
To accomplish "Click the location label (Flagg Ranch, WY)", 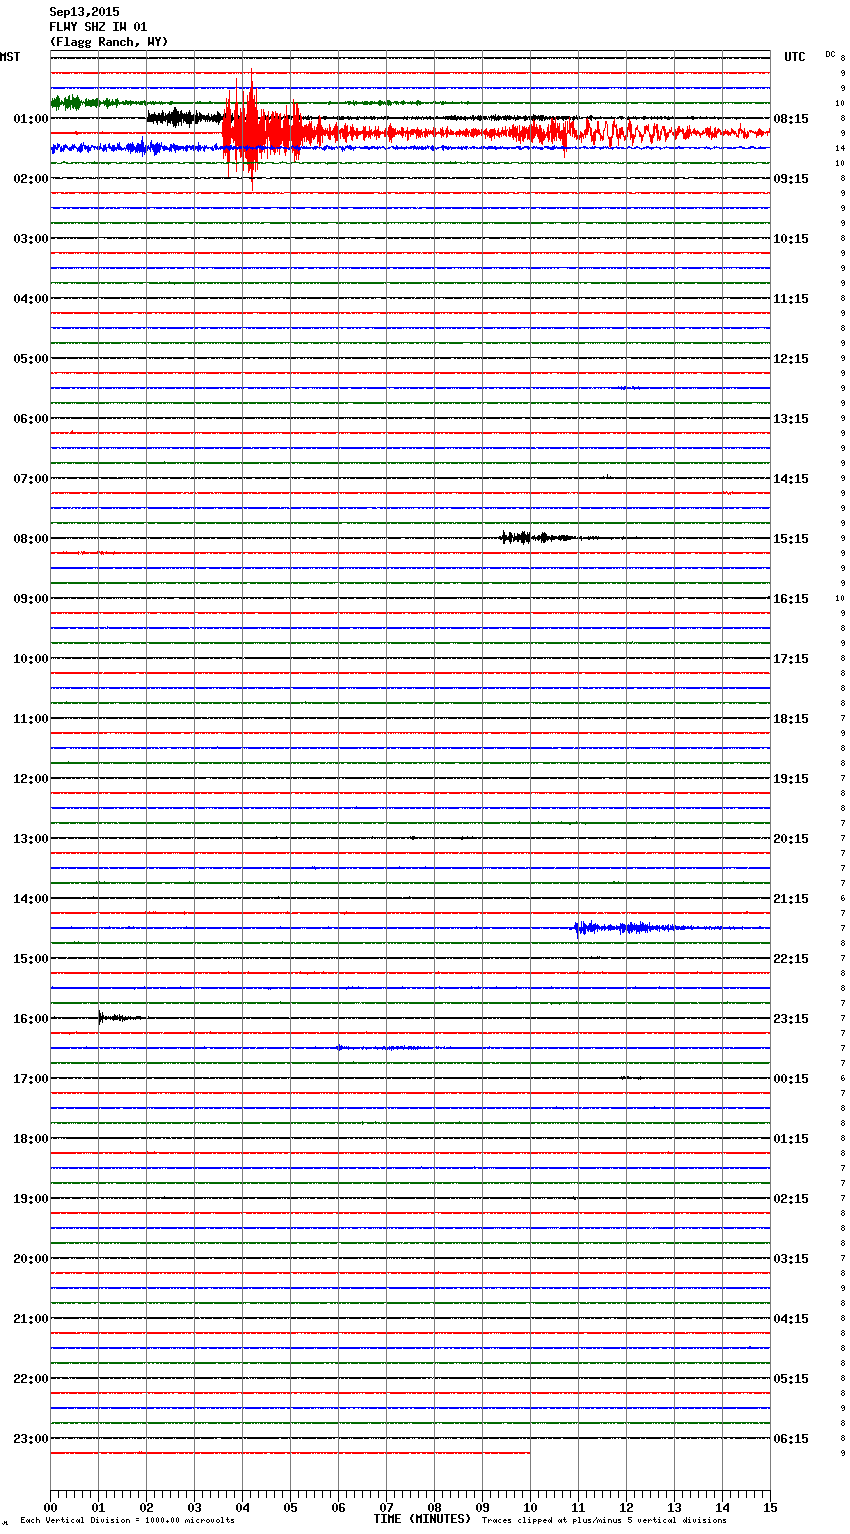I will [109, 42].
